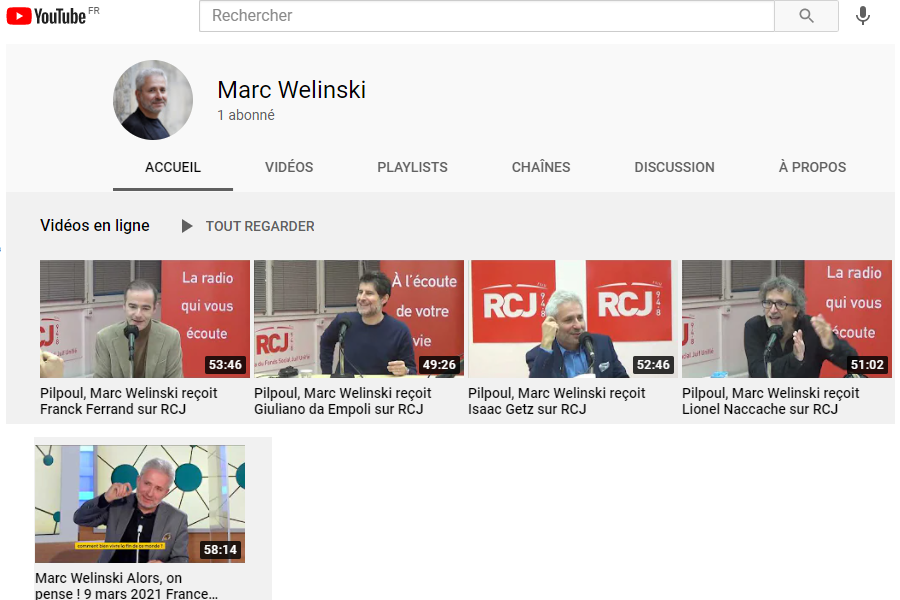Switch to the CHAÎNES tab
Image resolution: width=900 pixels, height=600 pixels.
point(540,167)
